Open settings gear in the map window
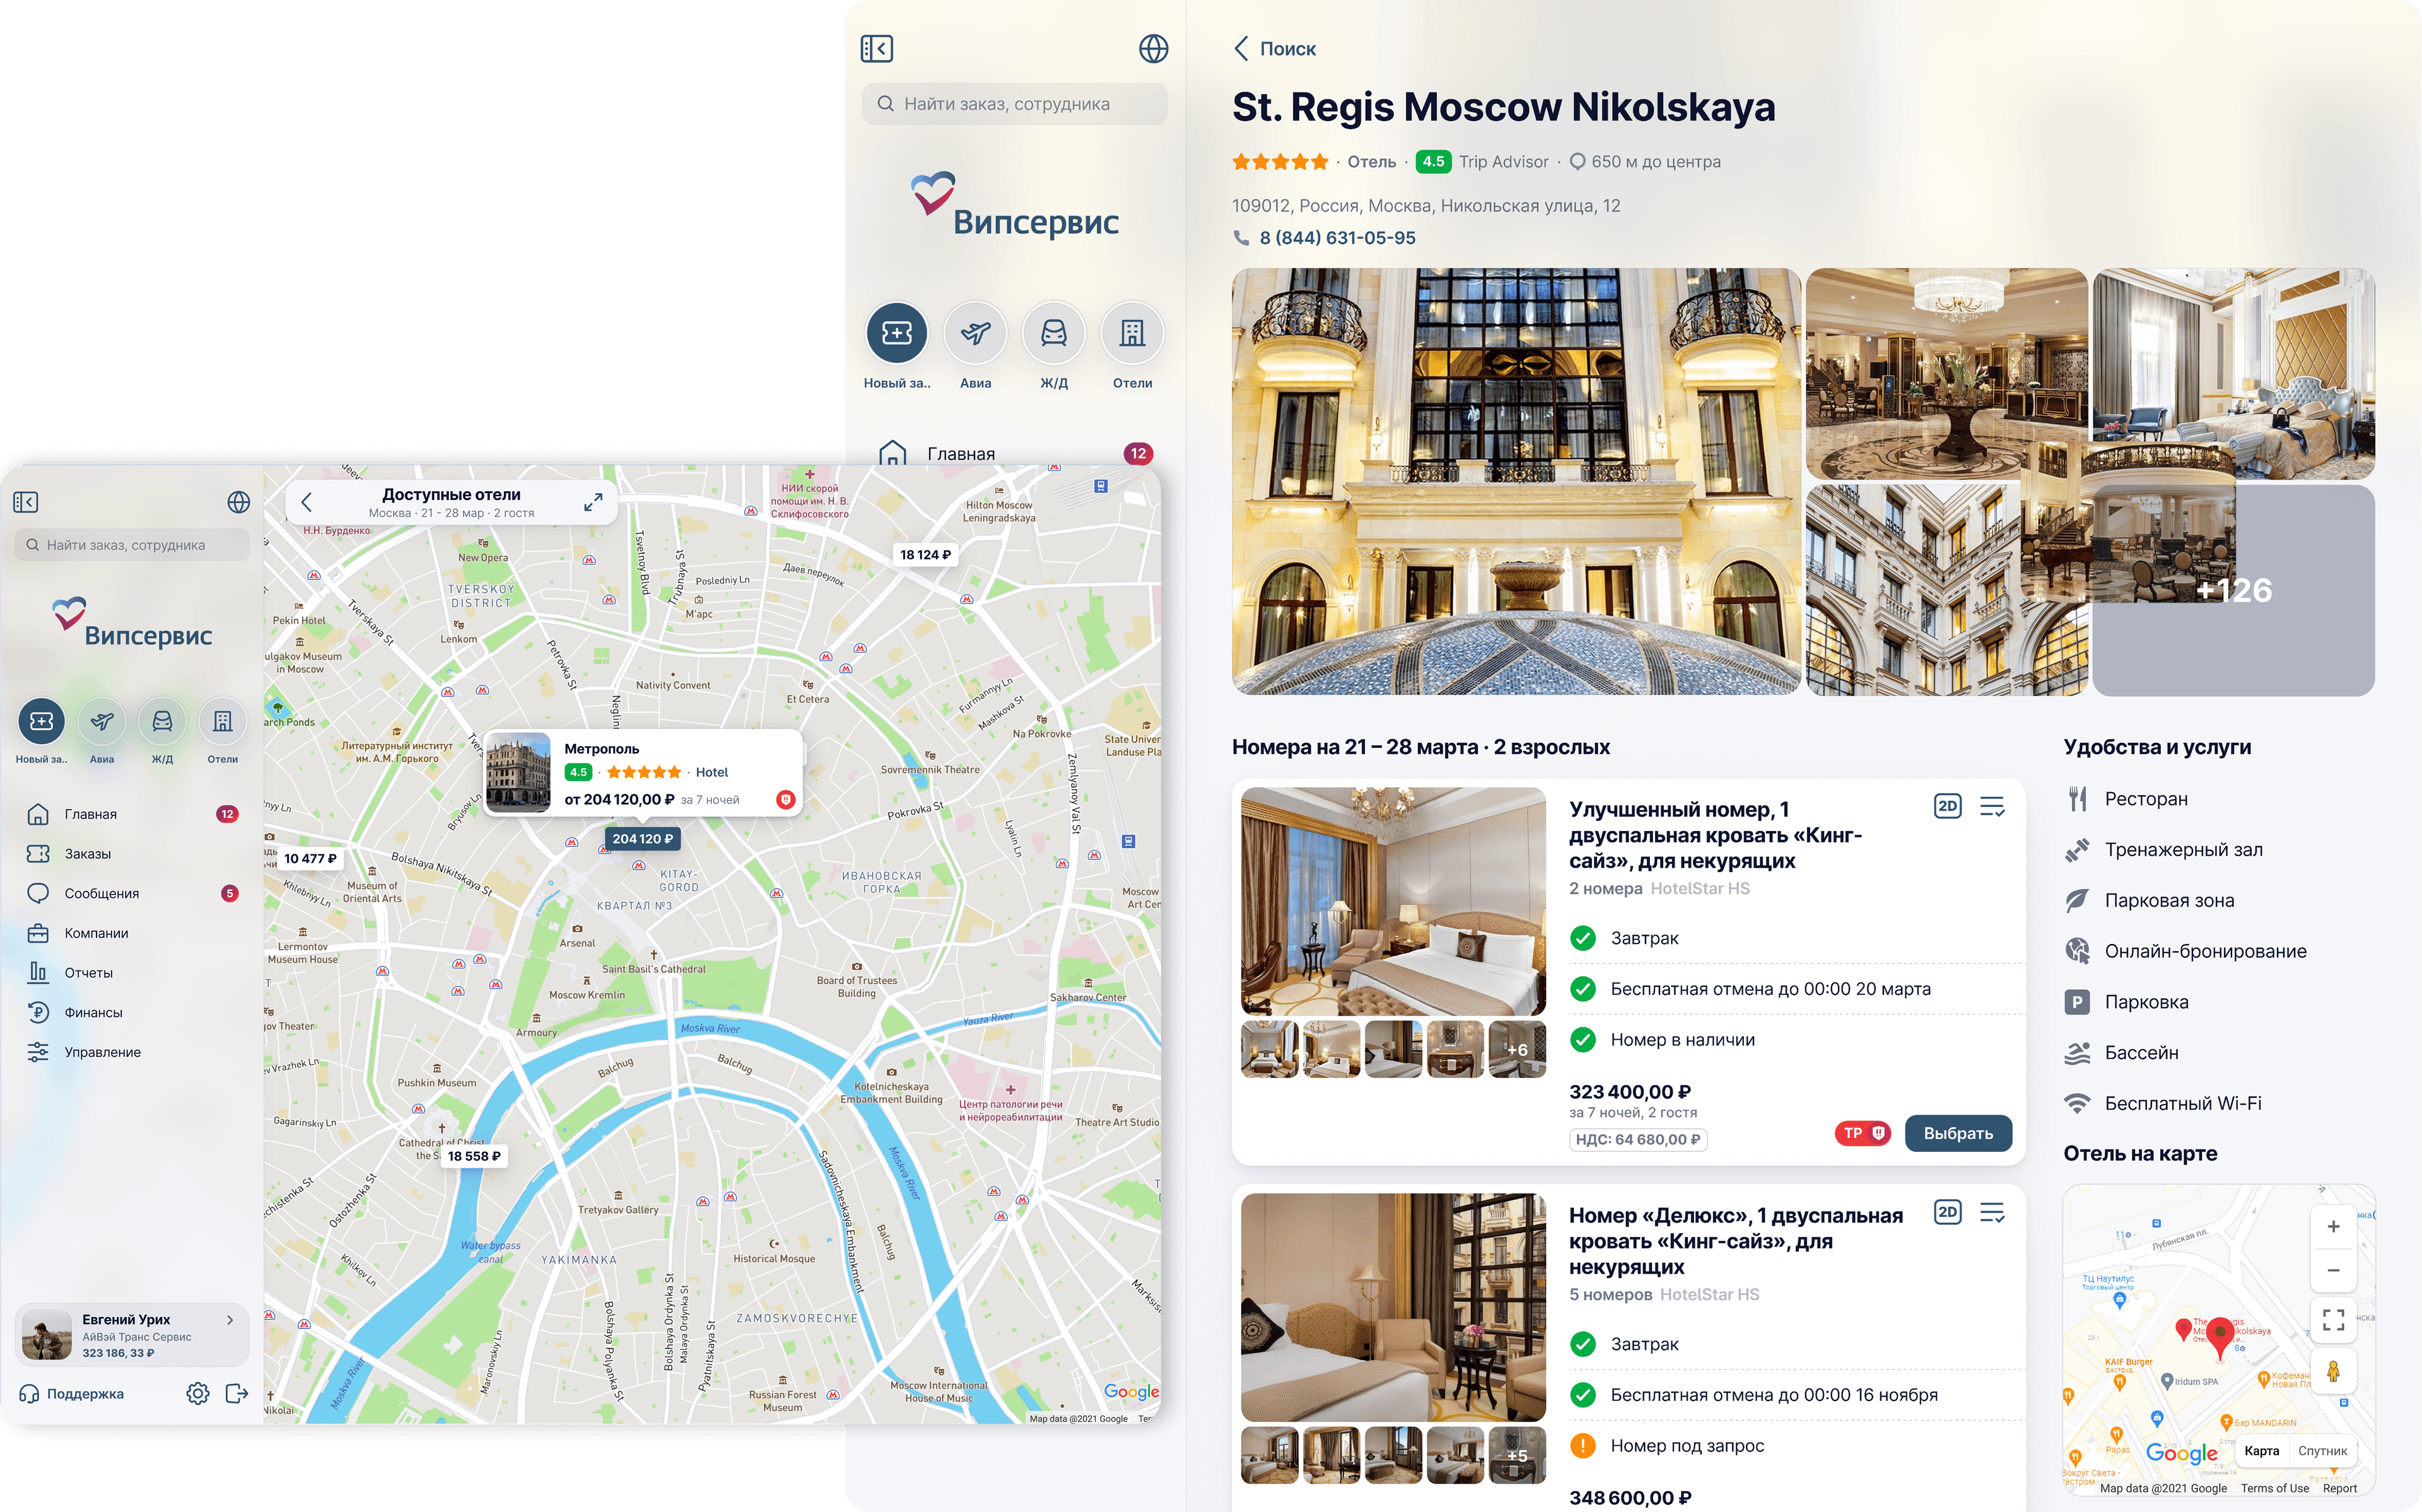This screenshot has width=2422, height=1512. click(198, 1393)
